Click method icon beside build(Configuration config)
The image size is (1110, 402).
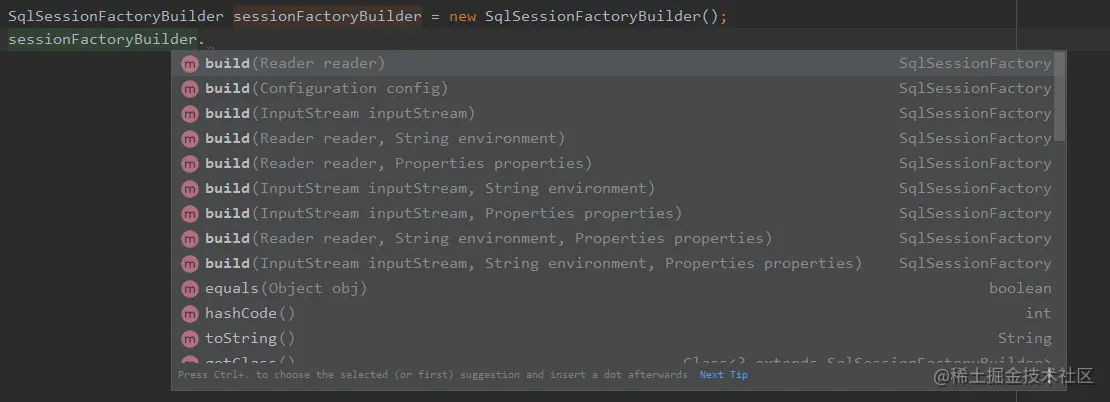[x=189, y=88]
